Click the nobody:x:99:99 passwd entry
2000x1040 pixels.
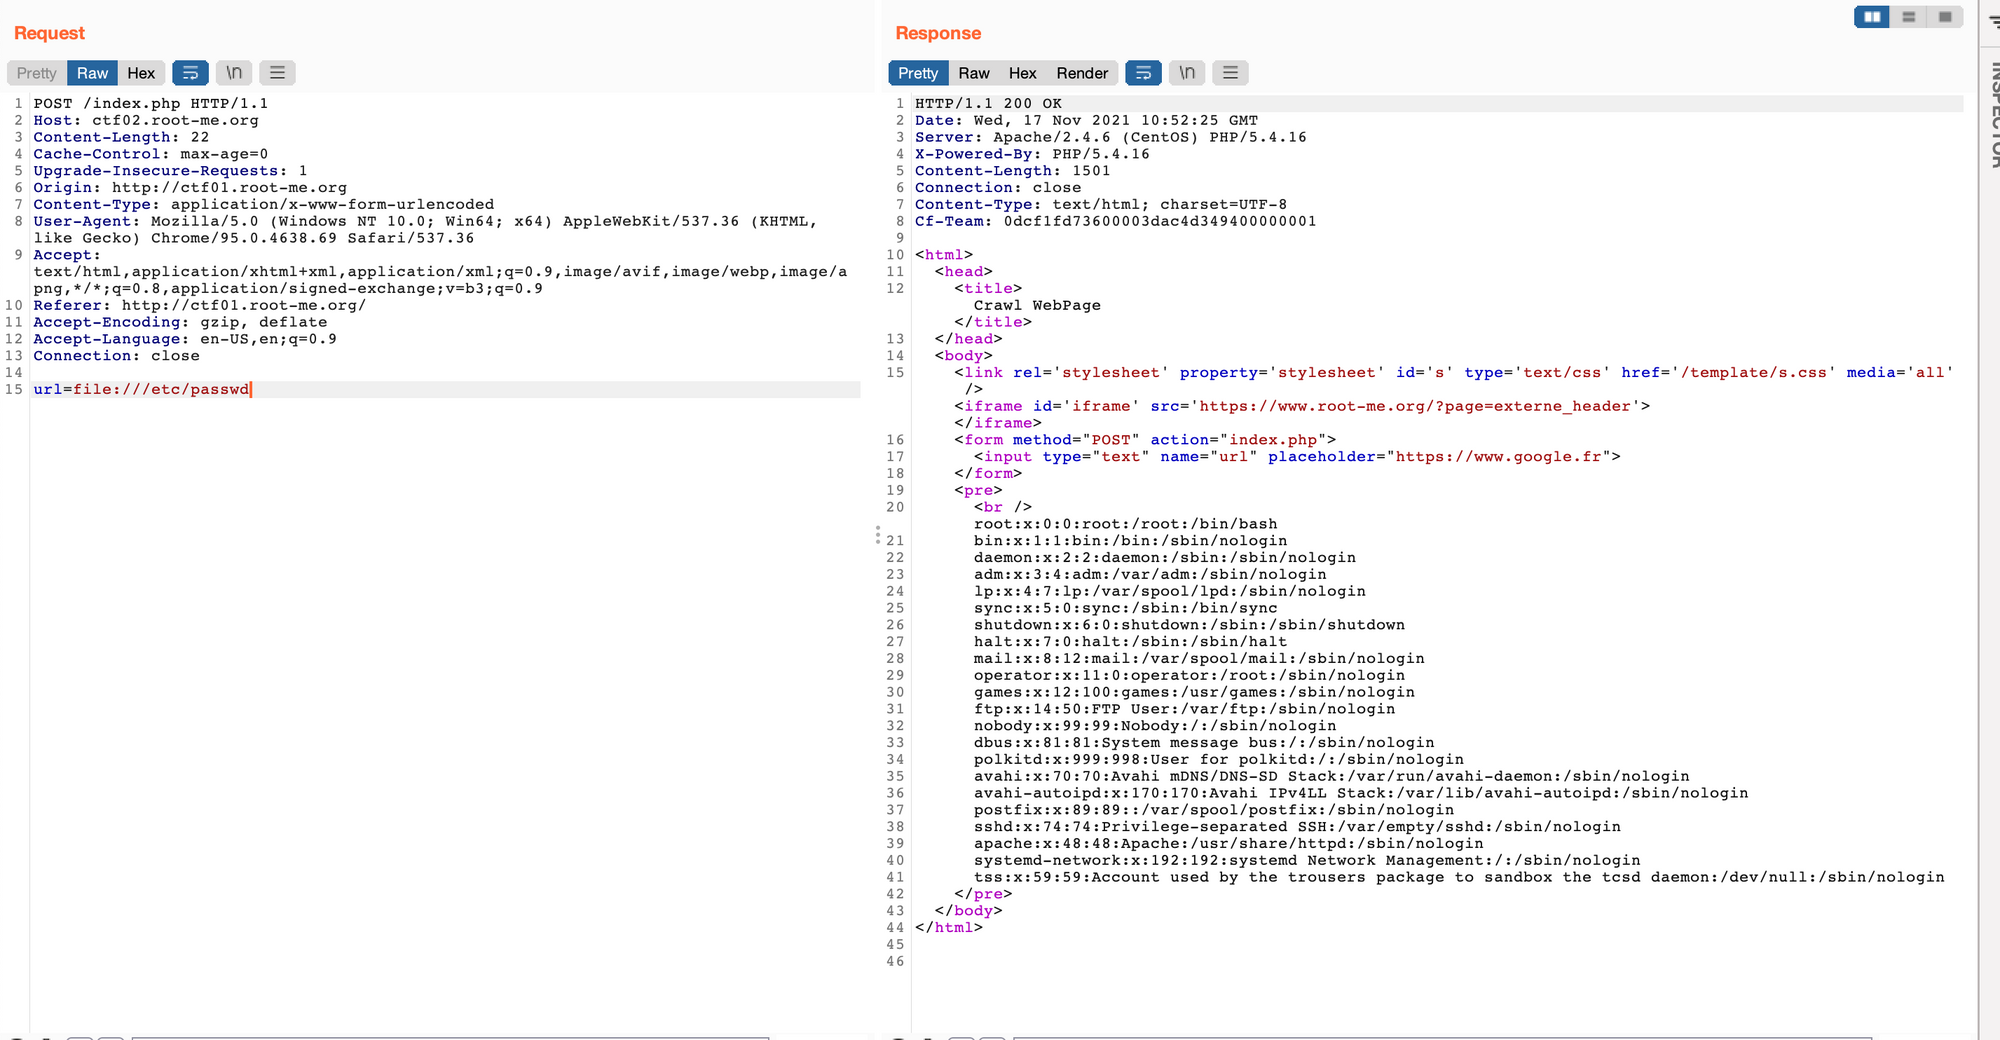(1155, 726)
